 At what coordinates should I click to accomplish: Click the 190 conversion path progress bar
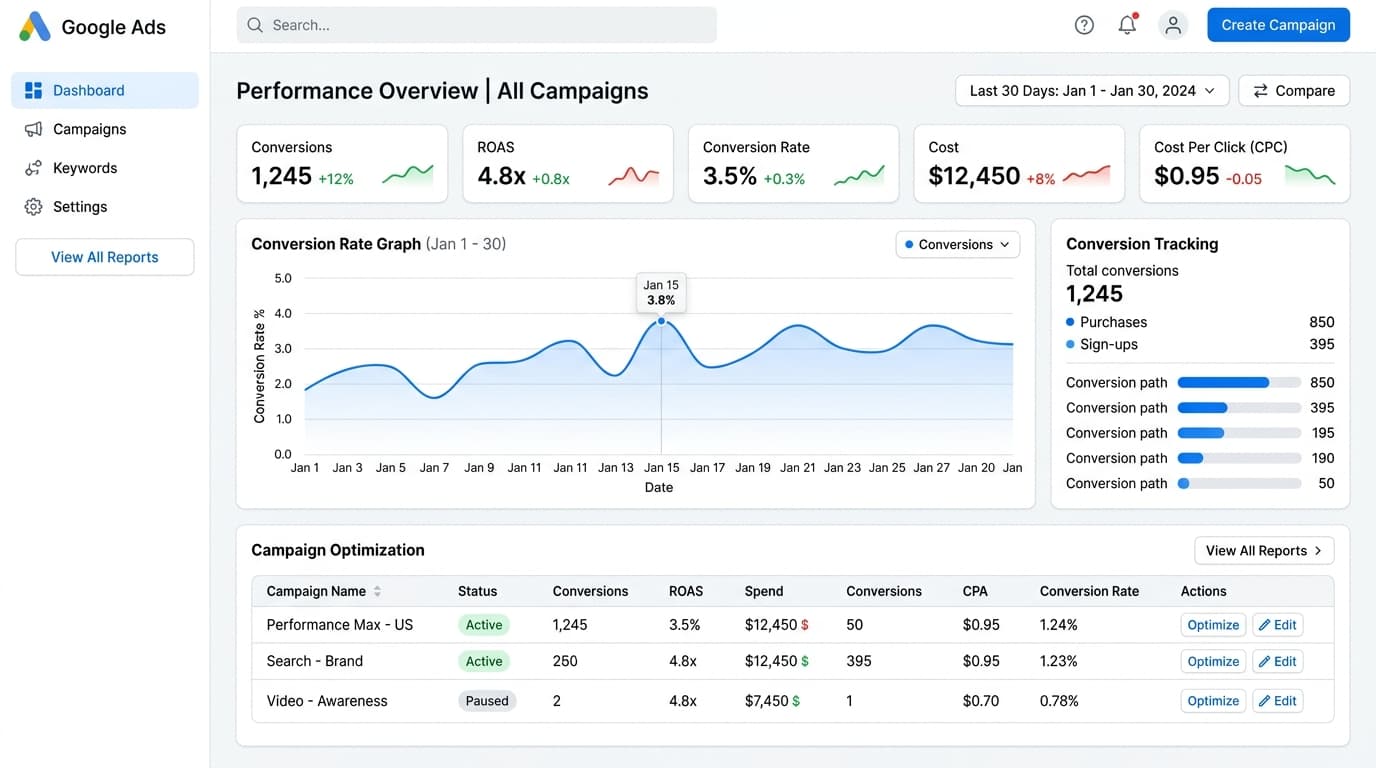pos(1239,458)
